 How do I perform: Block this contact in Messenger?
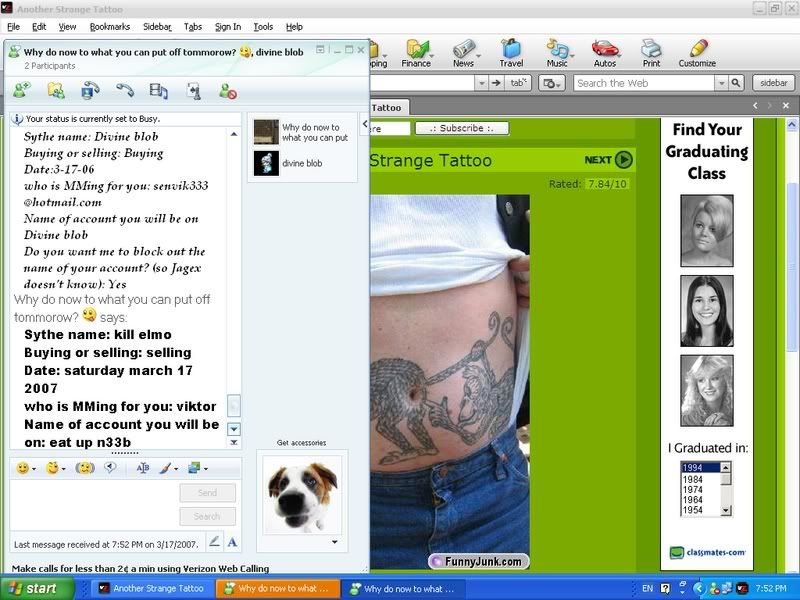coord(228,91)
